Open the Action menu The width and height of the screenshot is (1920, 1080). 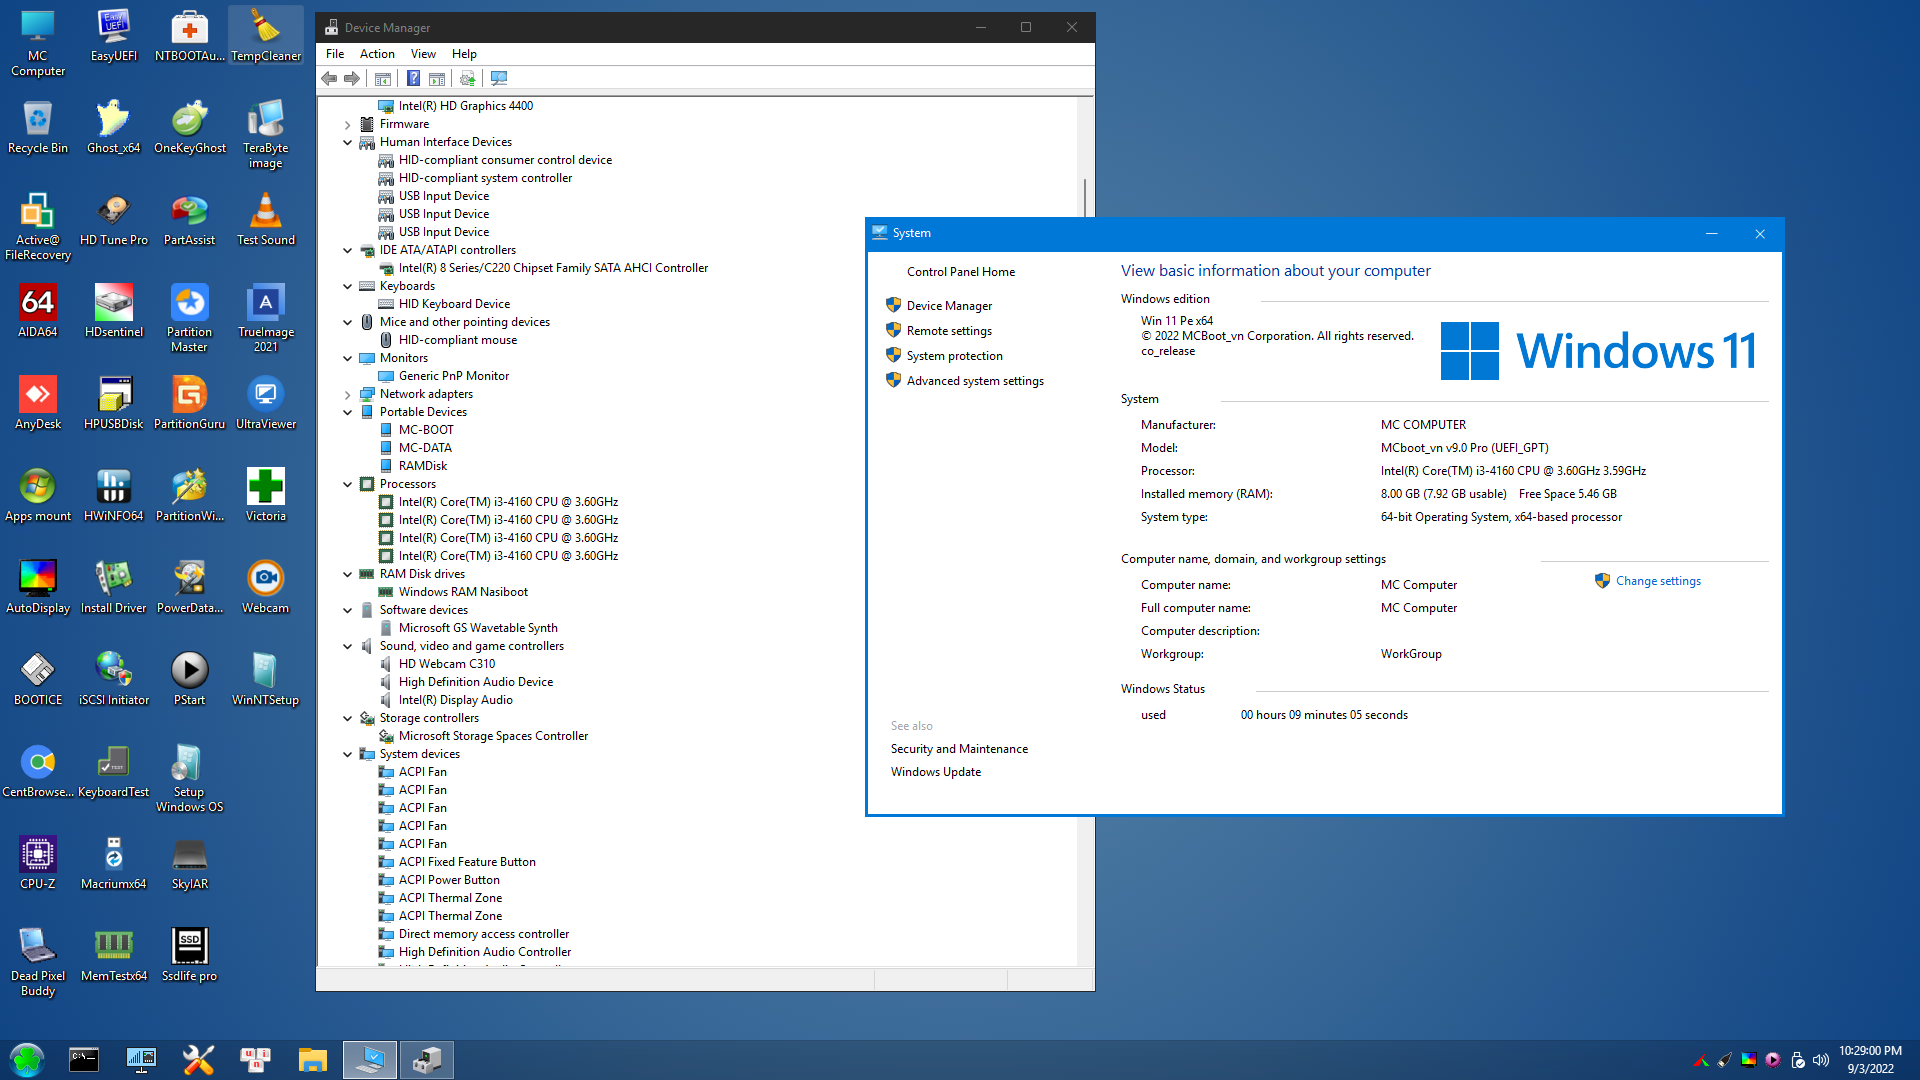[x=377, y=54]
